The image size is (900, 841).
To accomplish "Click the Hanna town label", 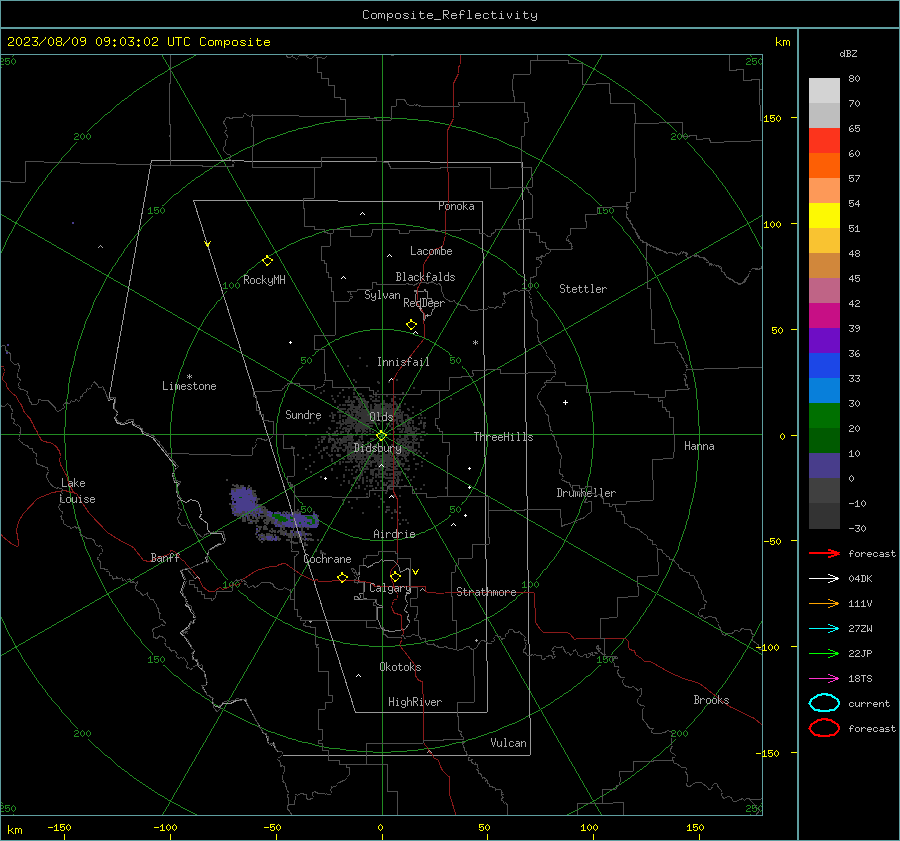I will point(699,446).
